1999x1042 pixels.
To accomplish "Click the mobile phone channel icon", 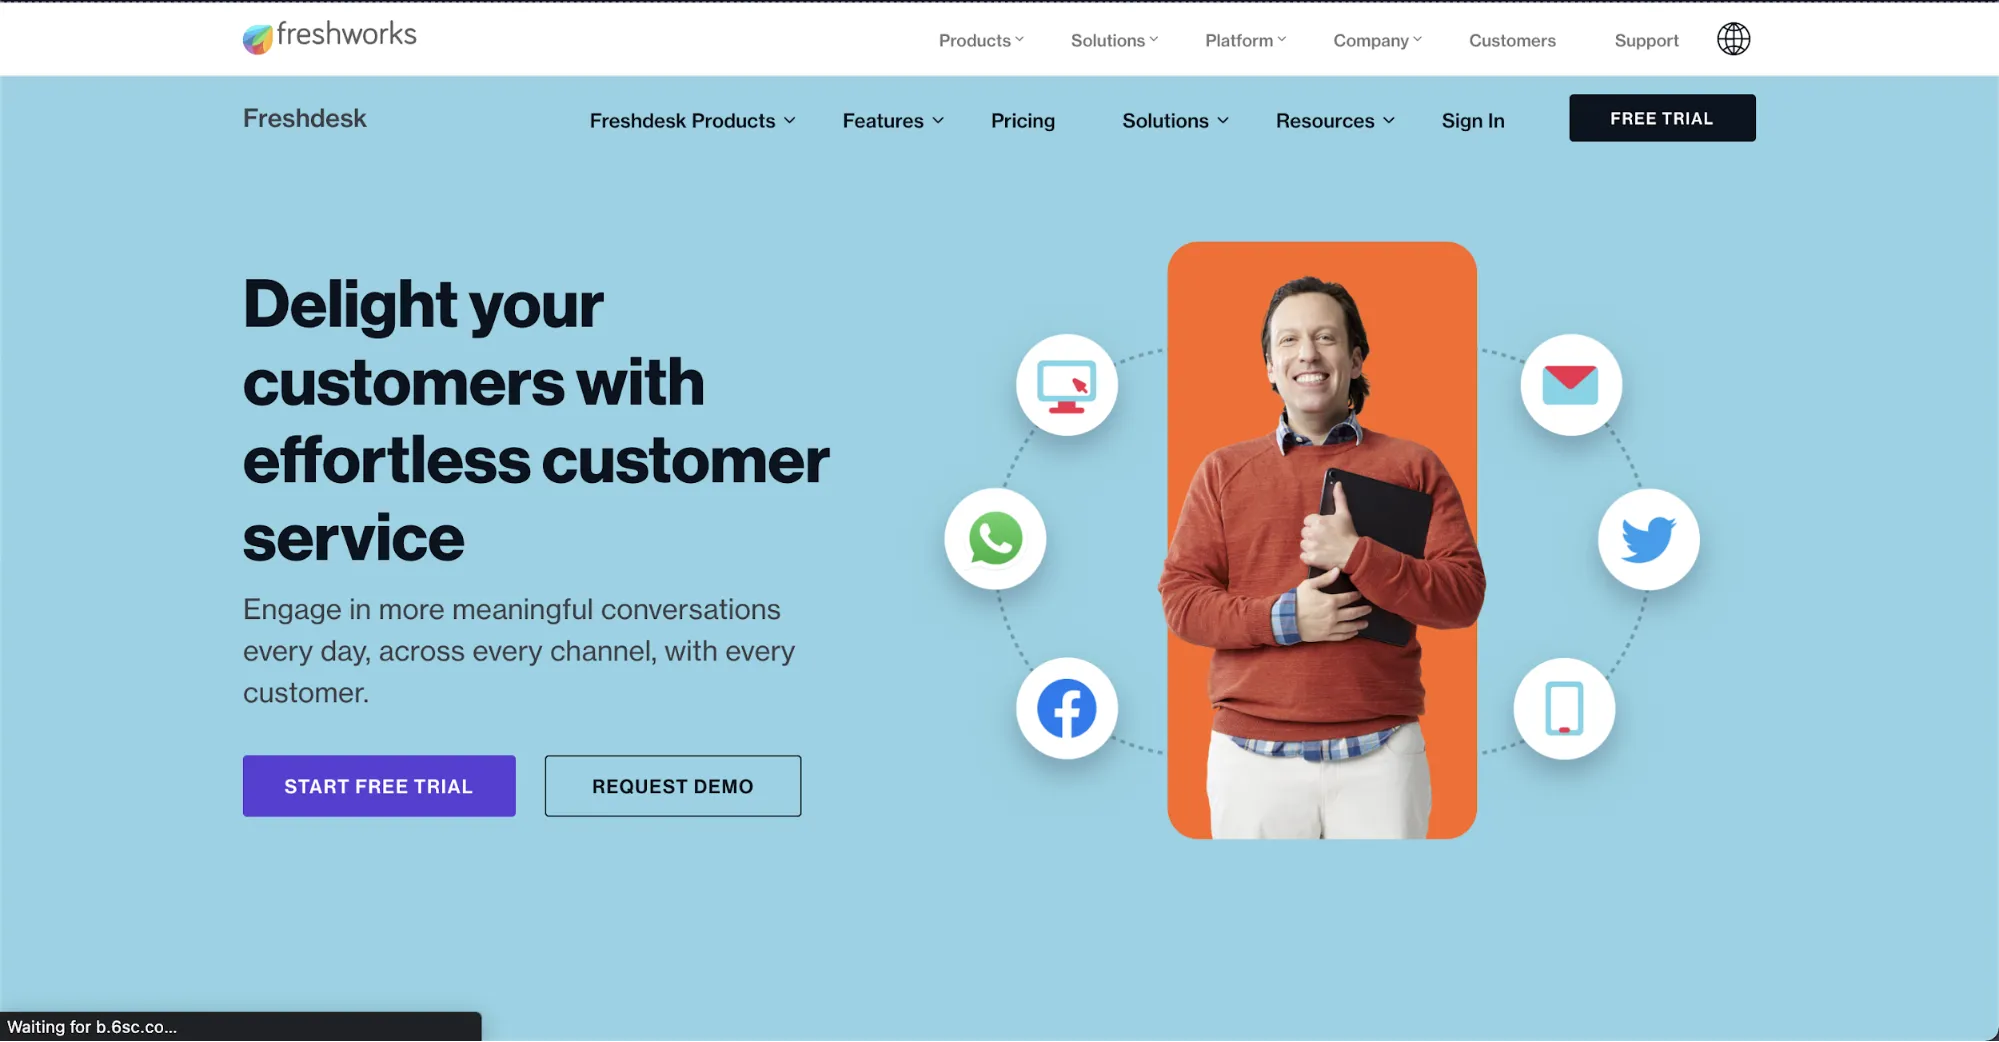I will tap(1564, 708).
